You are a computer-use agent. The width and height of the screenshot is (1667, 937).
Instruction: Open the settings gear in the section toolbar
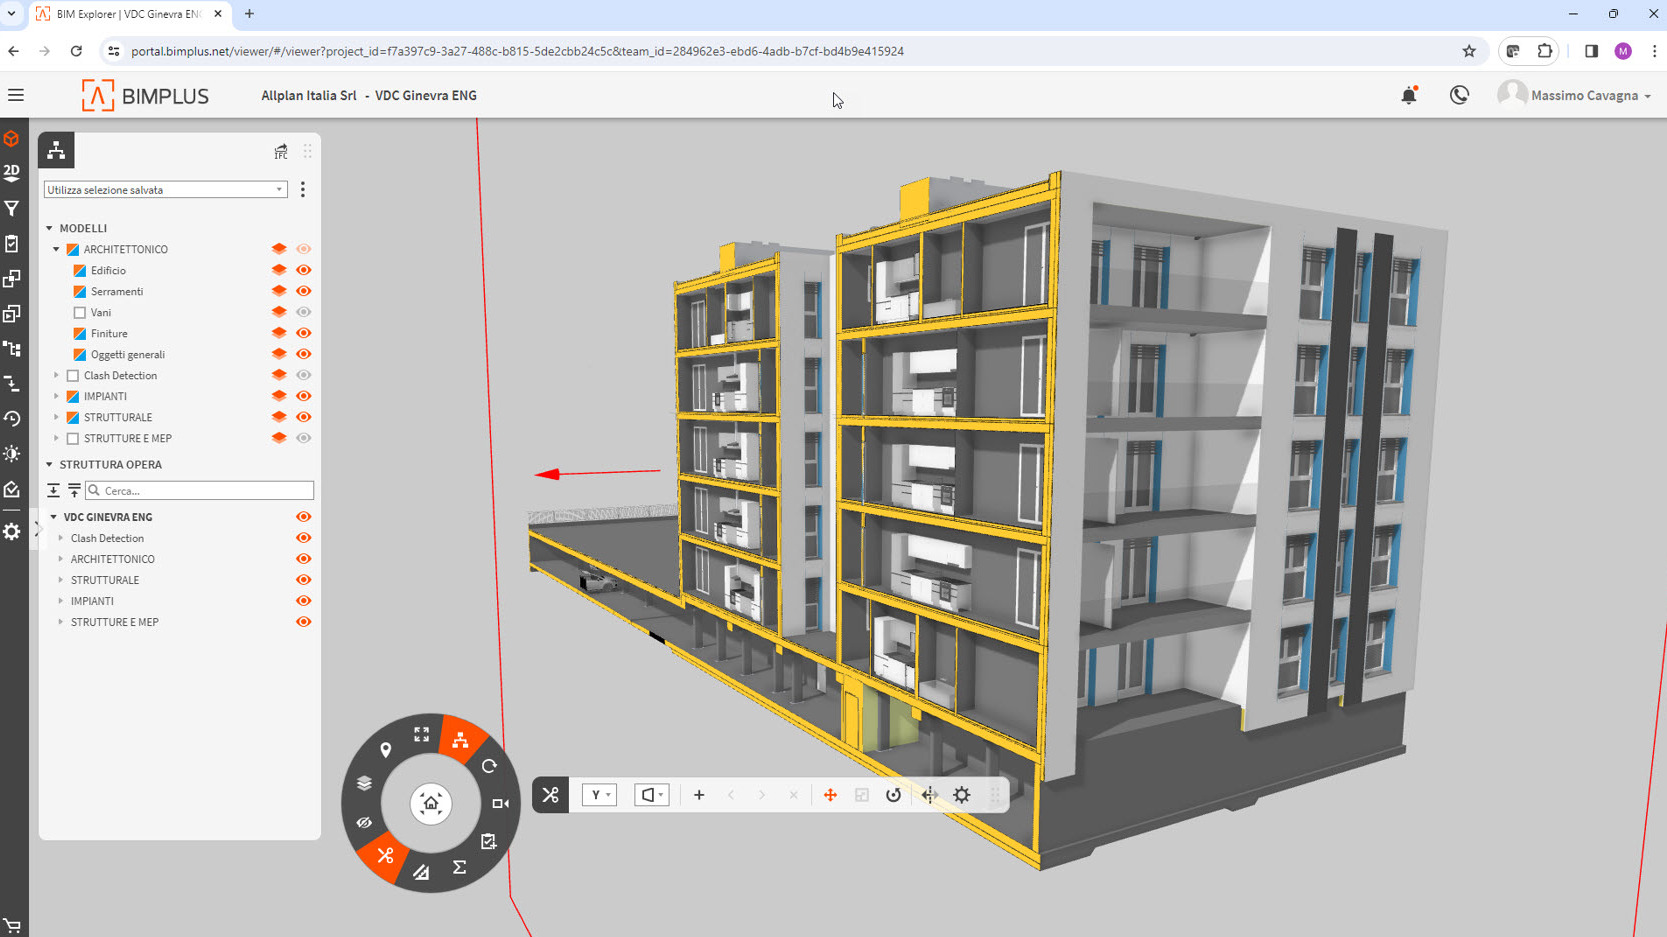[x=961, y=795]
